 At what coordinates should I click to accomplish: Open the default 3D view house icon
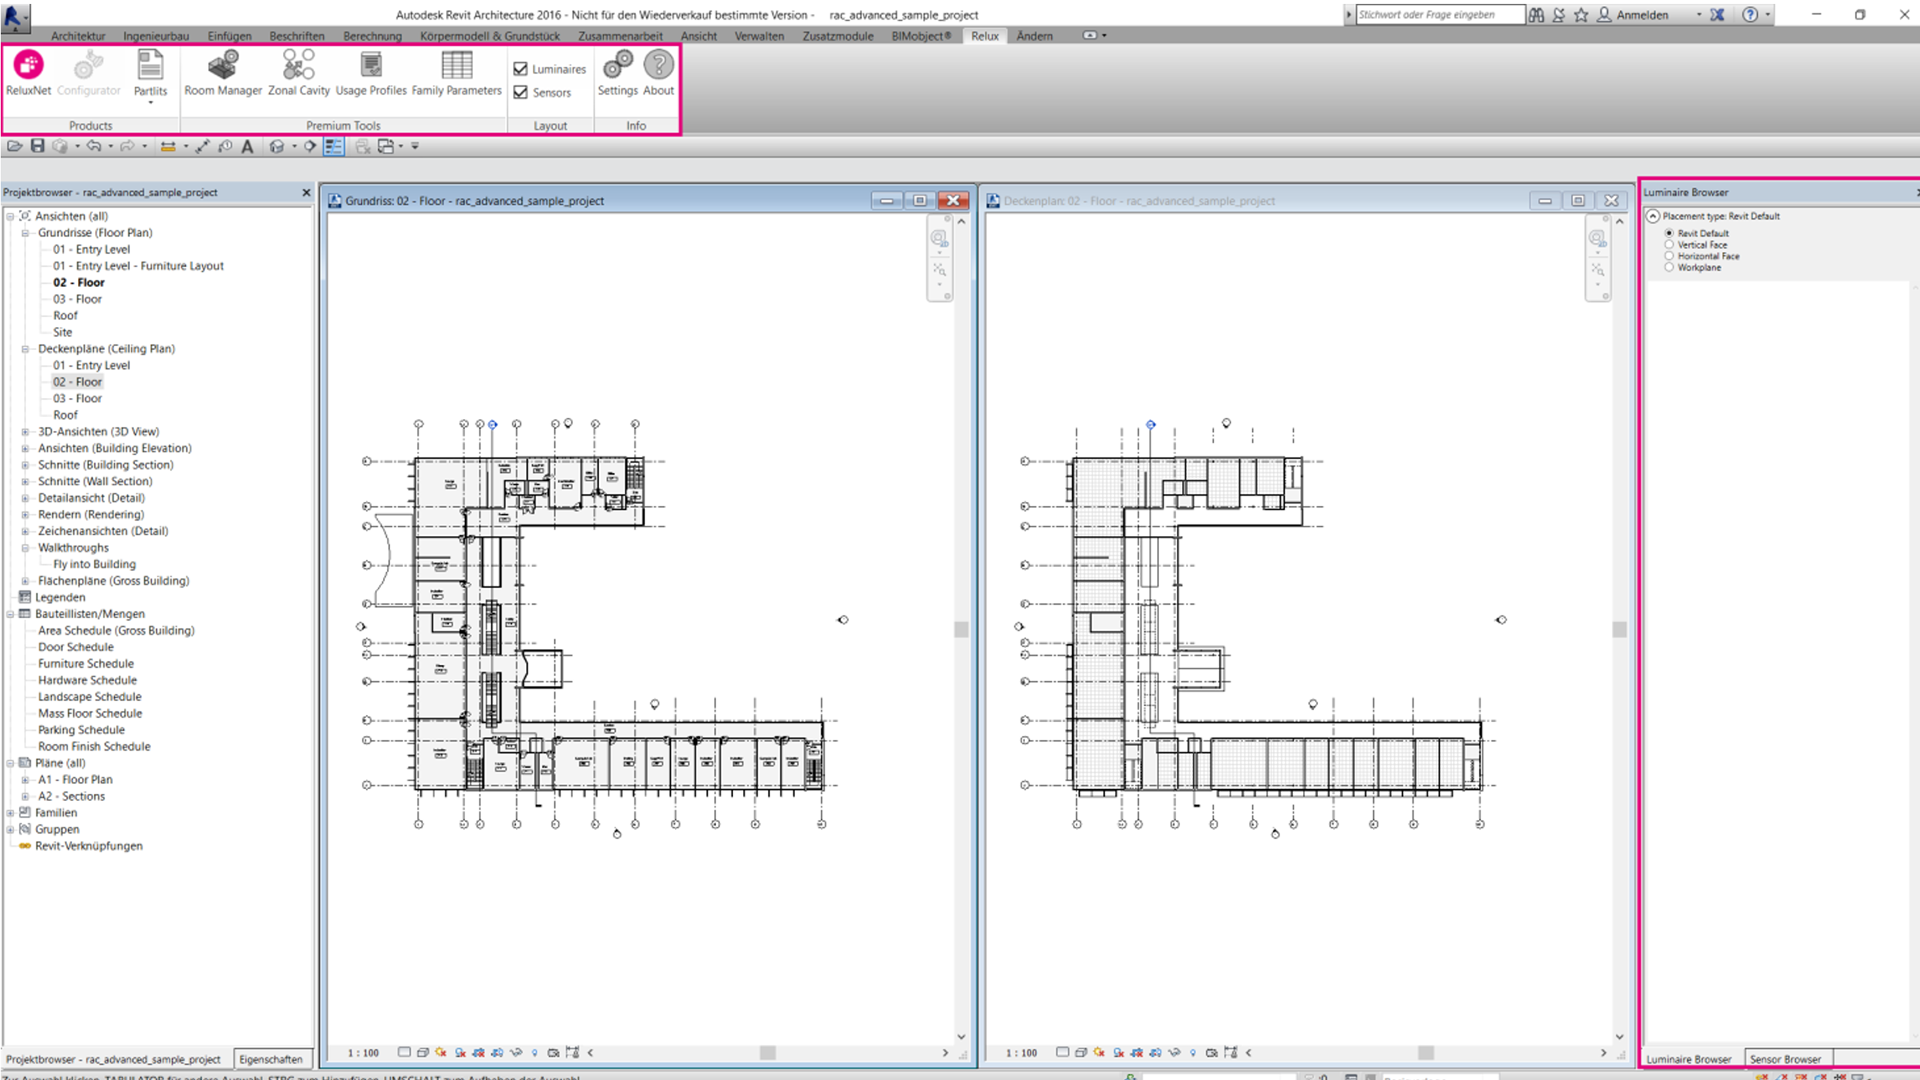pyautogui.click(x=276, y=146)
